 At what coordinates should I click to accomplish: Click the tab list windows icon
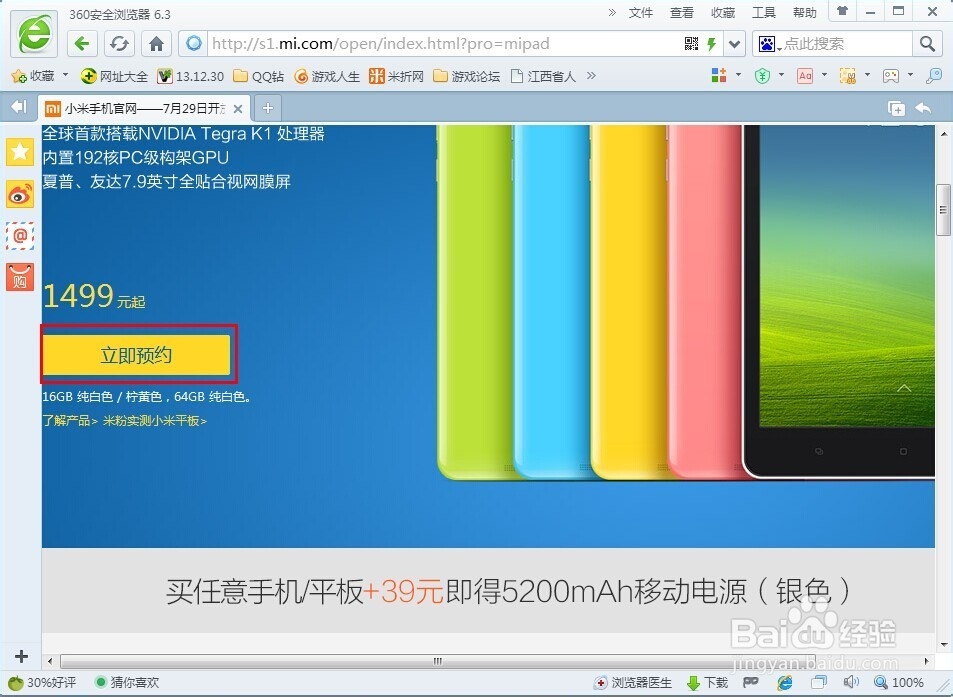pyautogui.click(x=896, y=108)
